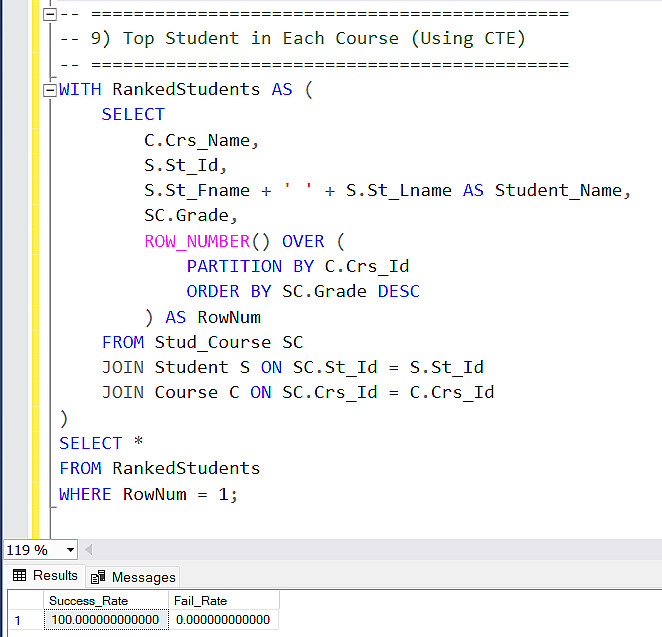Open the 119 % zoom dropdown

[70, 550]
